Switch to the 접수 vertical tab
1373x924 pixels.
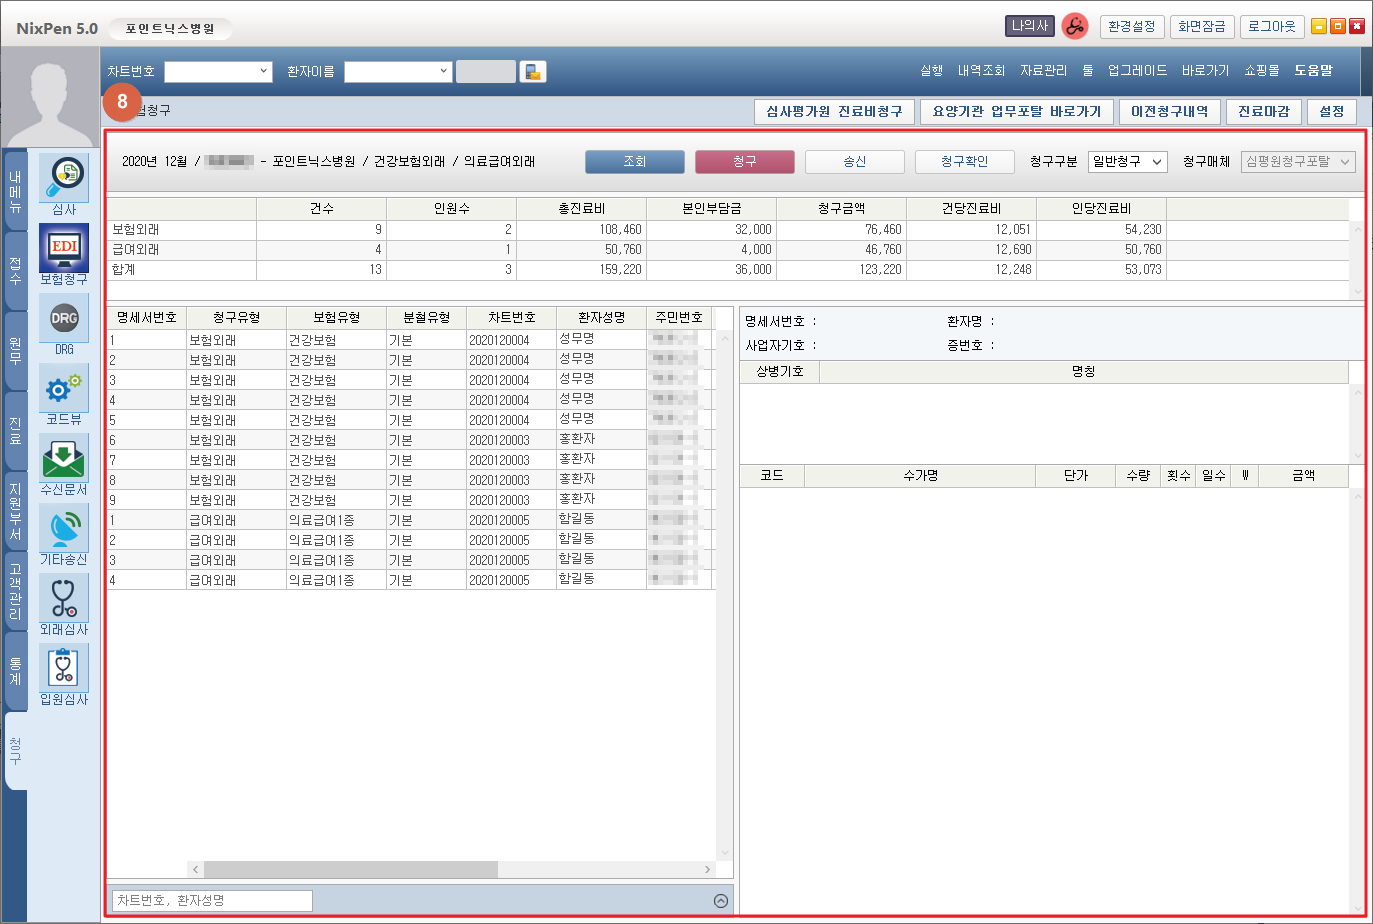[x=15, y=270]
